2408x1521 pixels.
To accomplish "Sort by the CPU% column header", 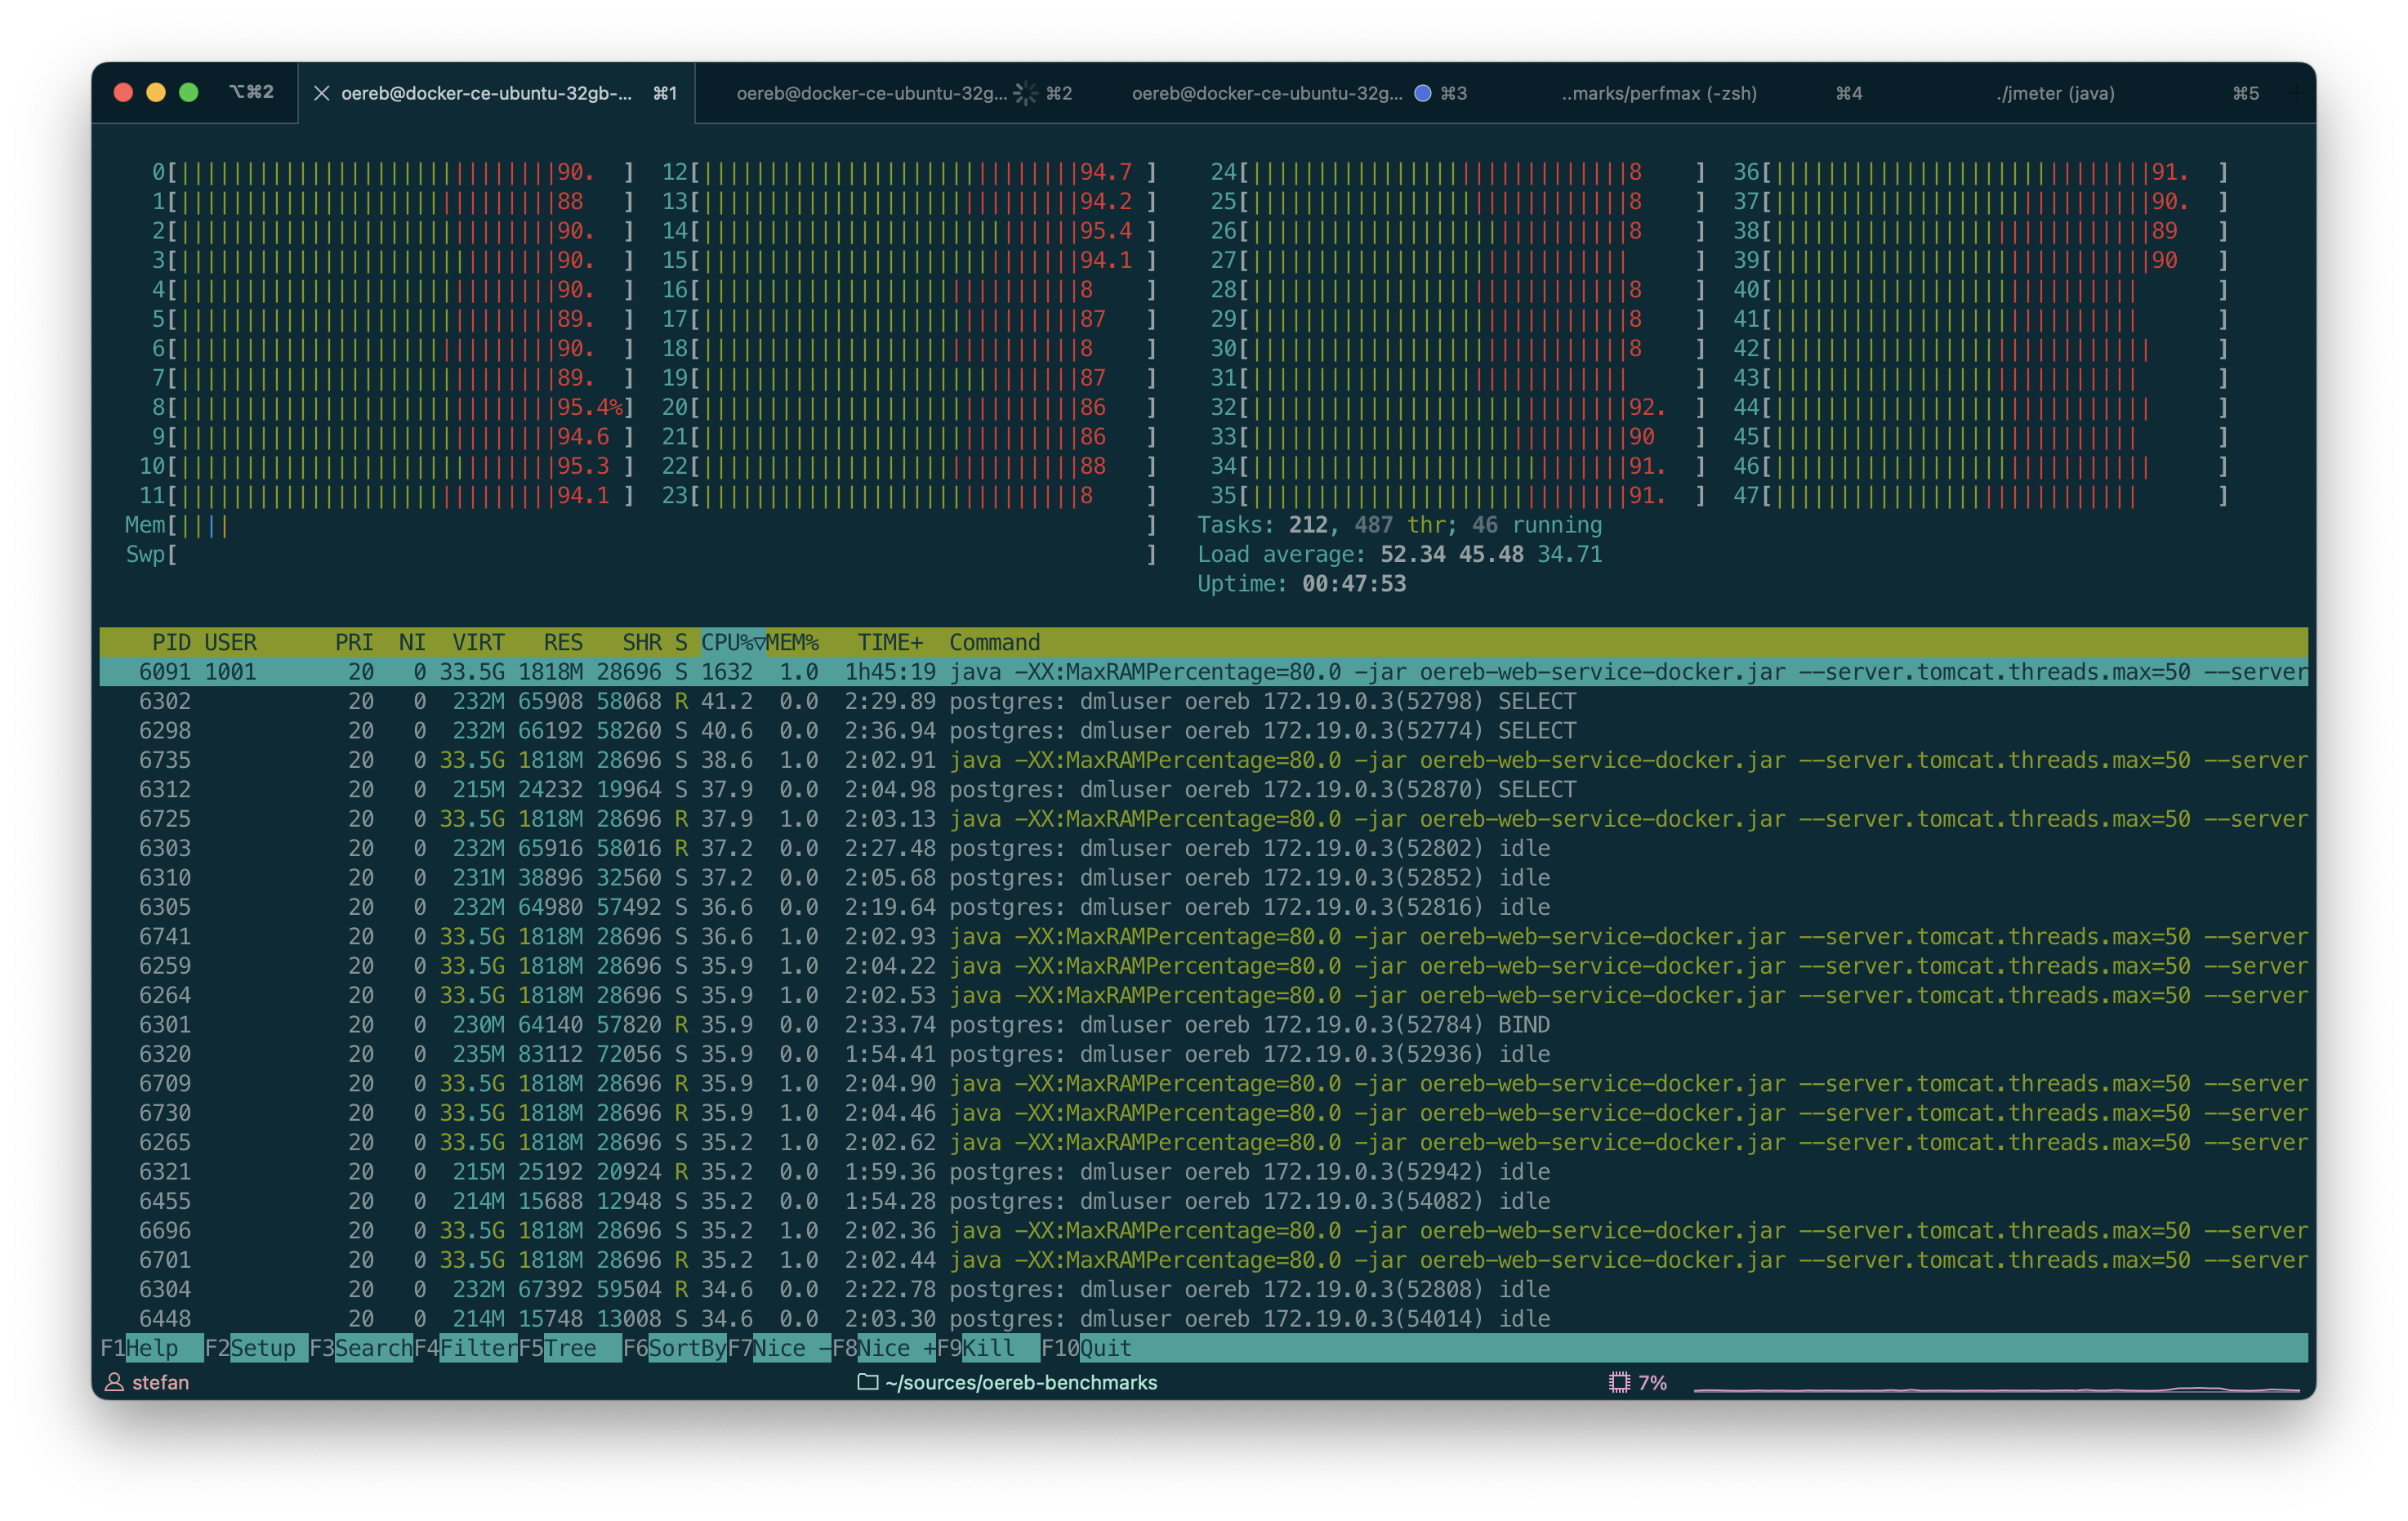I will [x=732, y=642].
